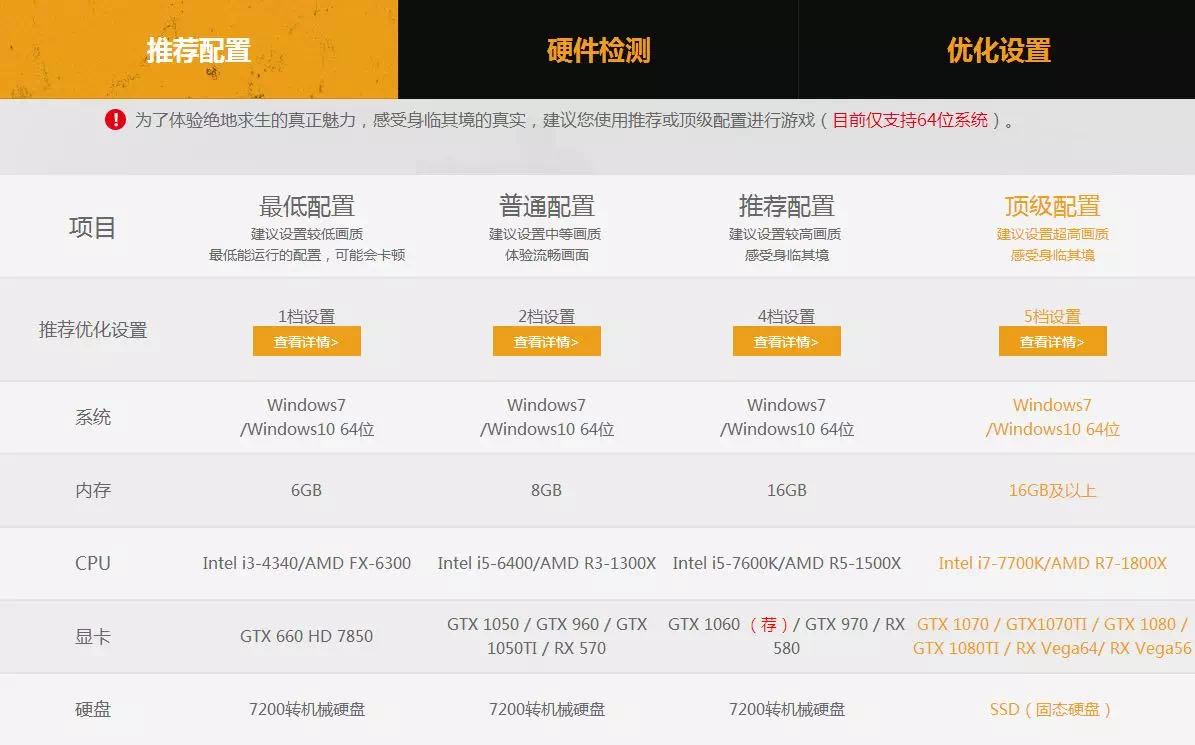Click Windows7 system cell in 最低配置 column
The width and height of the screenshot is (1195, 745).
tap(306, 417)
